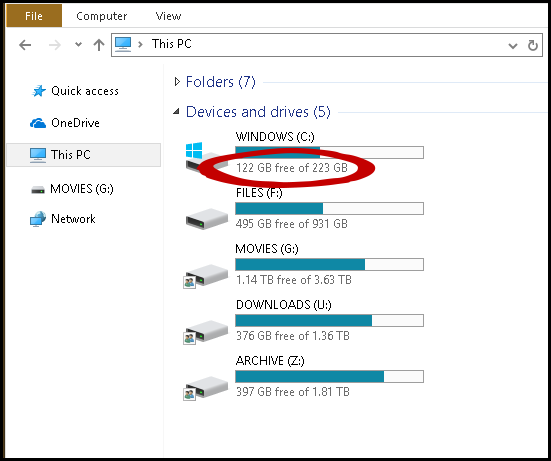Collapse the Devices and drives group
551x461 pixels.
176,112
